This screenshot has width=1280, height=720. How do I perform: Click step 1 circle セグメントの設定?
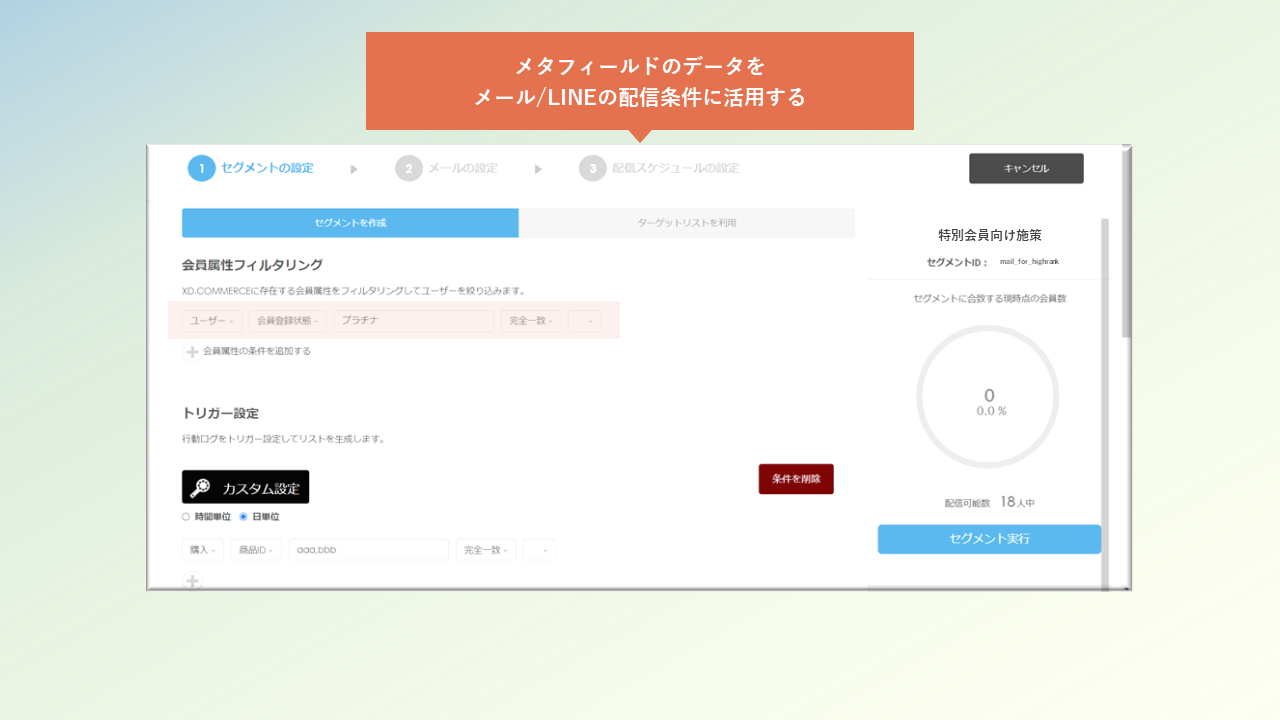(201, 168)
